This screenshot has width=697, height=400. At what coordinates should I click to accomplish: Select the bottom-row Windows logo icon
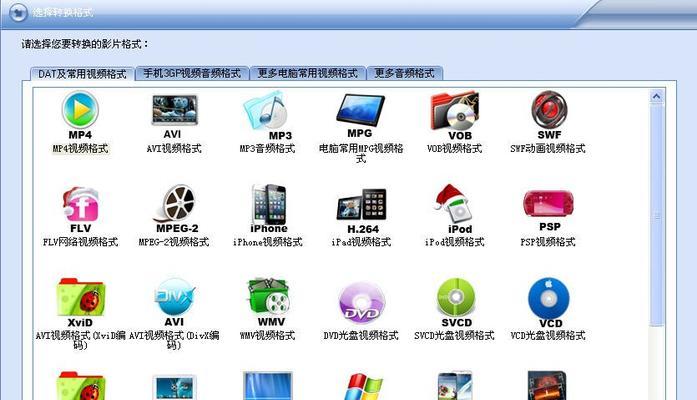(x=364, y=387)
